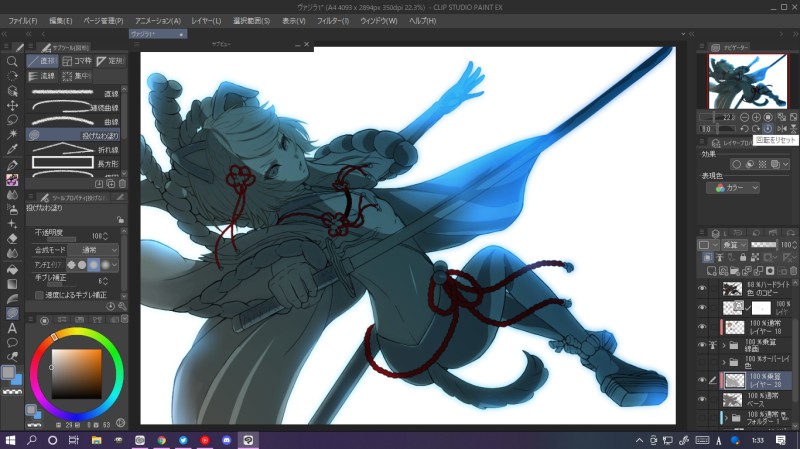Image resolution: width=800 pixels, height=449 pixels.
Task: Open the 編集(E) menu
Action: (x=60, y=21)
